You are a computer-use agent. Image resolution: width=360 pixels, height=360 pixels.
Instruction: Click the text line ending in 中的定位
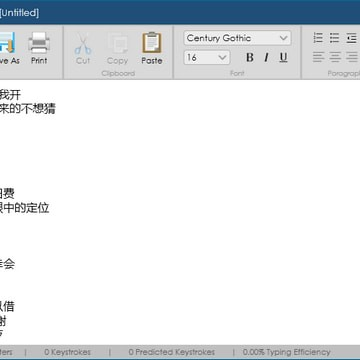[x=25, y=208]
